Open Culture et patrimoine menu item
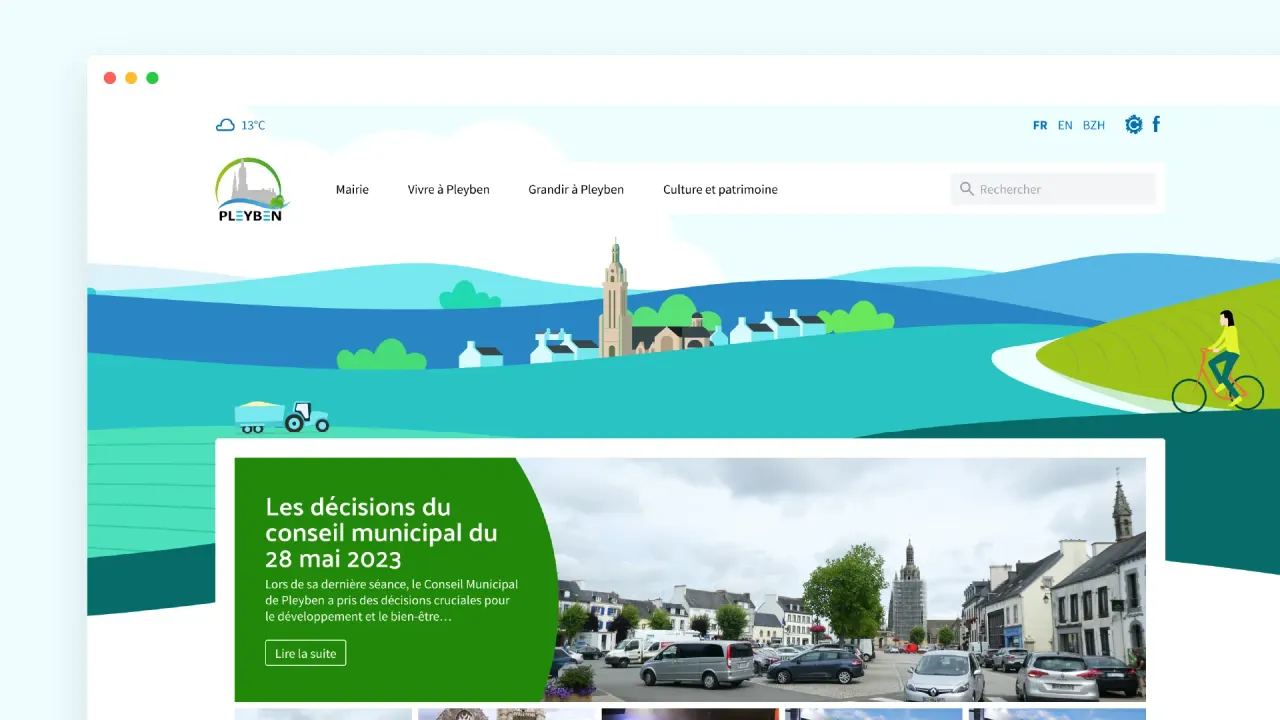The image size is (1280, 720). click(x=720, y=189)
